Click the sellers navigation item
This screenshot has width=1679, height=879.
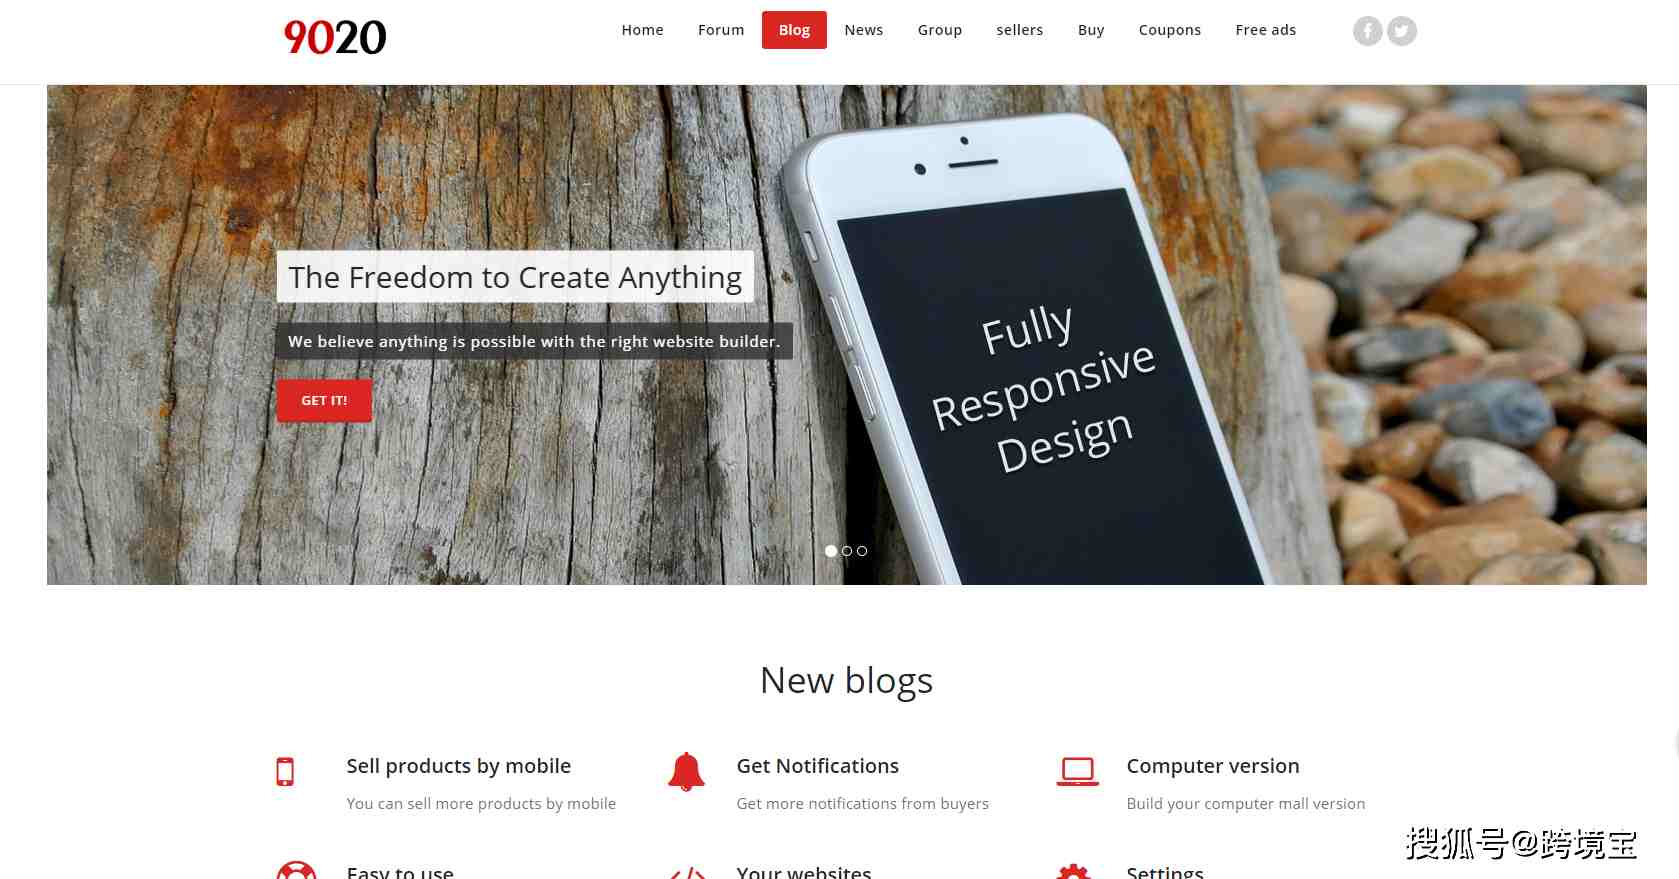click(1020, 30)
